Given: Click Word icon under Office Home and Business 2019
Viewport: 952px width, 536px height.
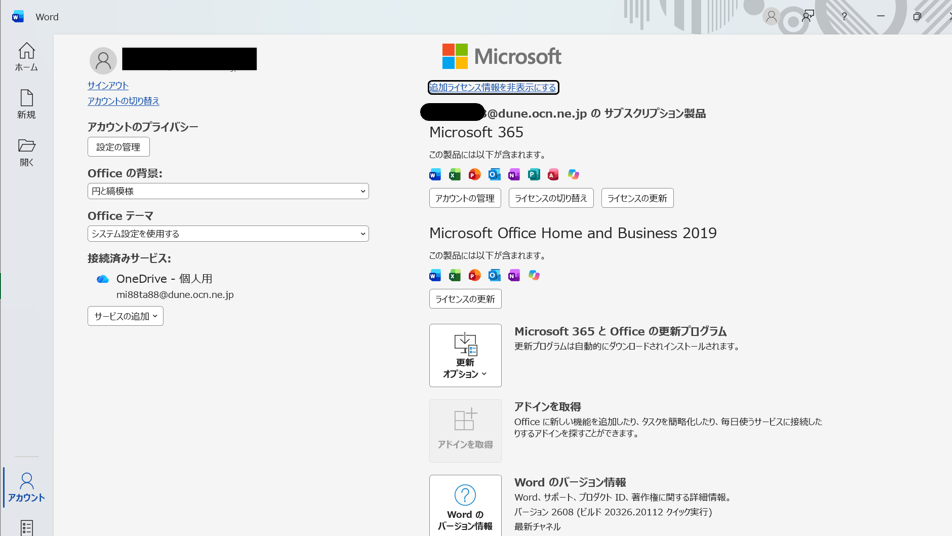Looking at the screenshot, I should coord(435,276).
